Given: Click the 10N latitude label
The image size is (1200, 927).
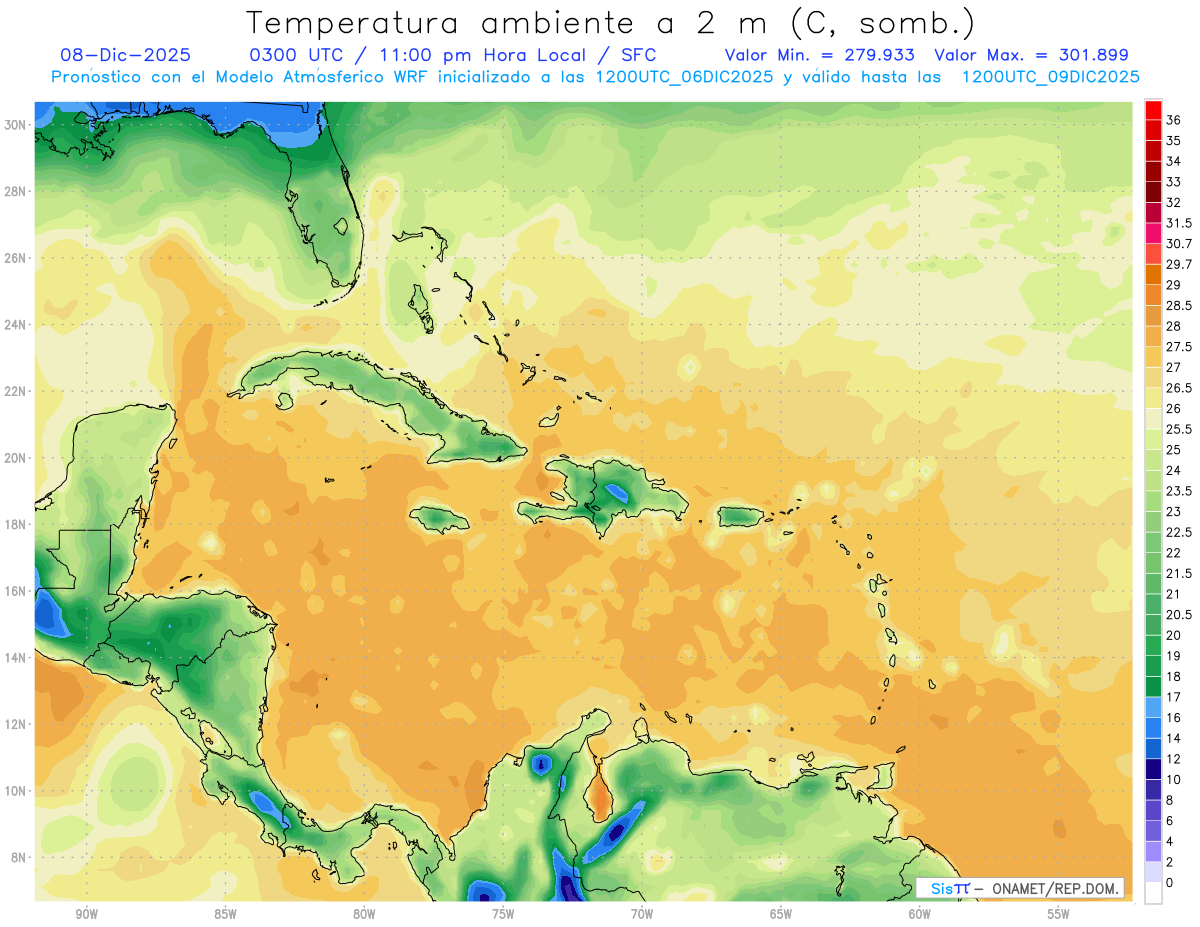Looking at the screenshot, I should tap(15, 791).
